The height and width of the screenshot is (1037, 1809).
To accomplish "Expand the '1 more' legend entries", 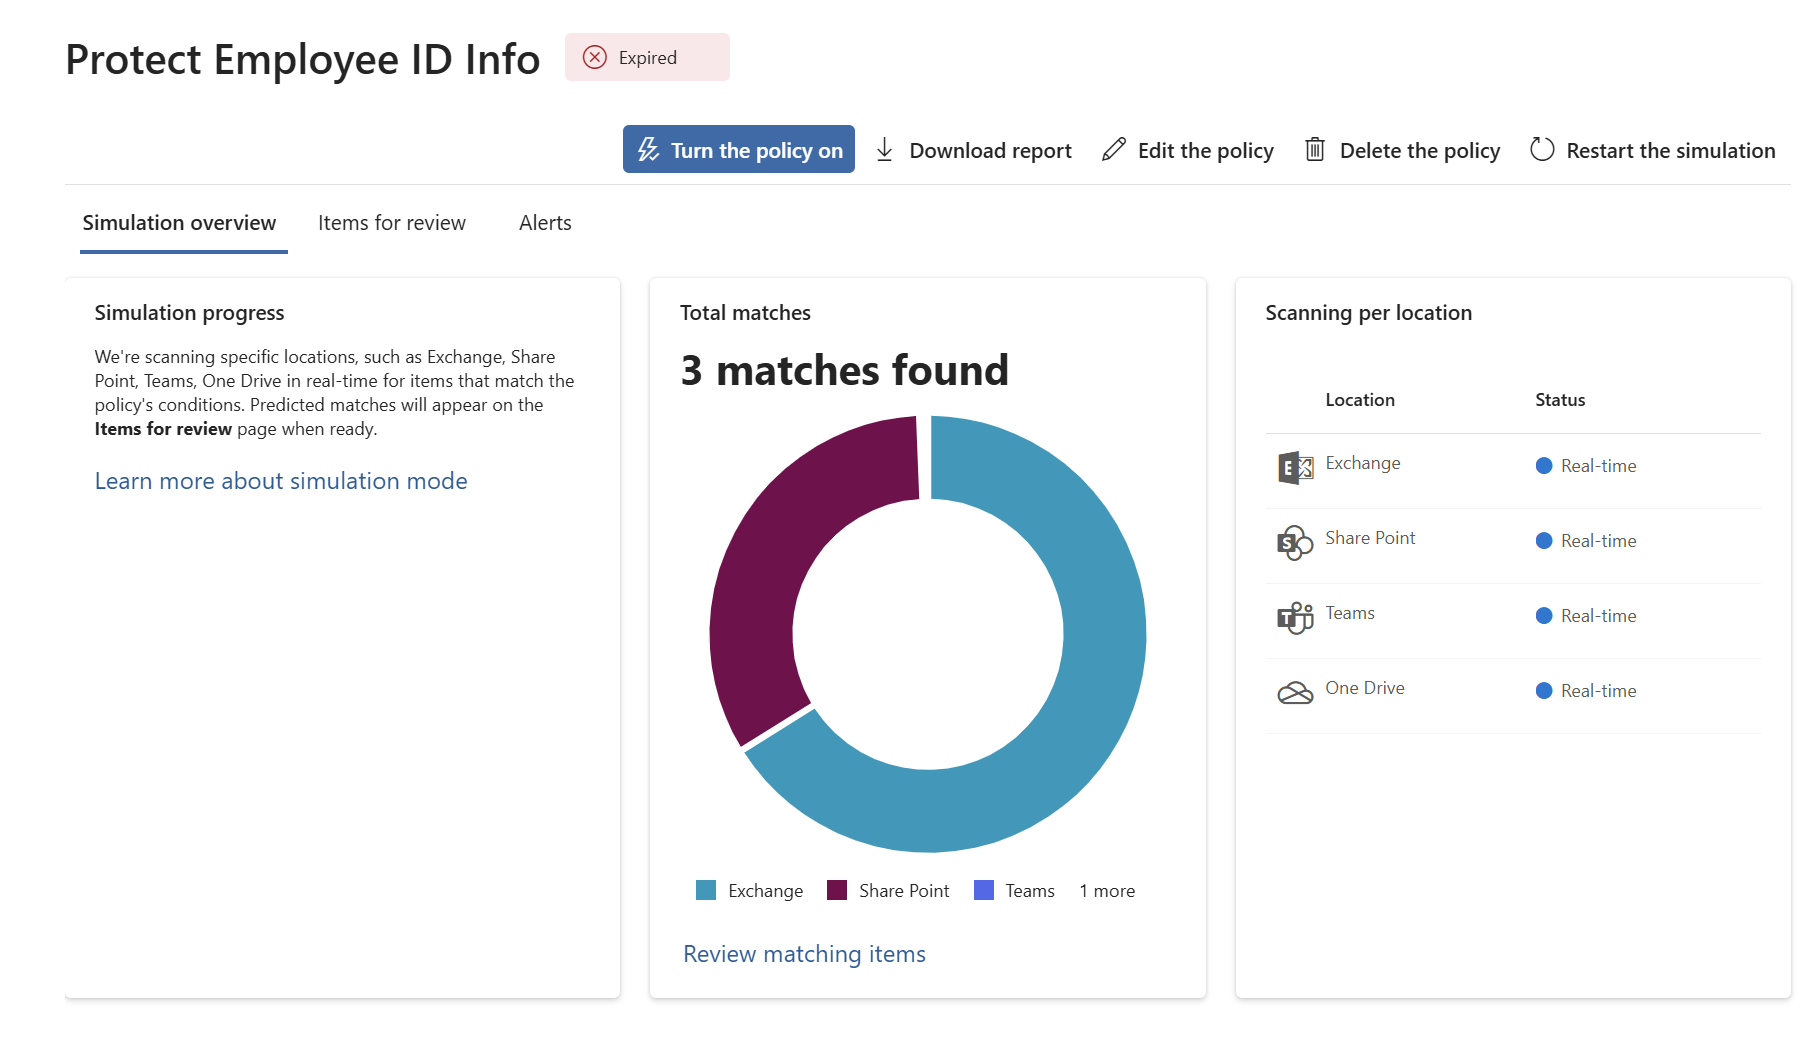I will 1107,891.
